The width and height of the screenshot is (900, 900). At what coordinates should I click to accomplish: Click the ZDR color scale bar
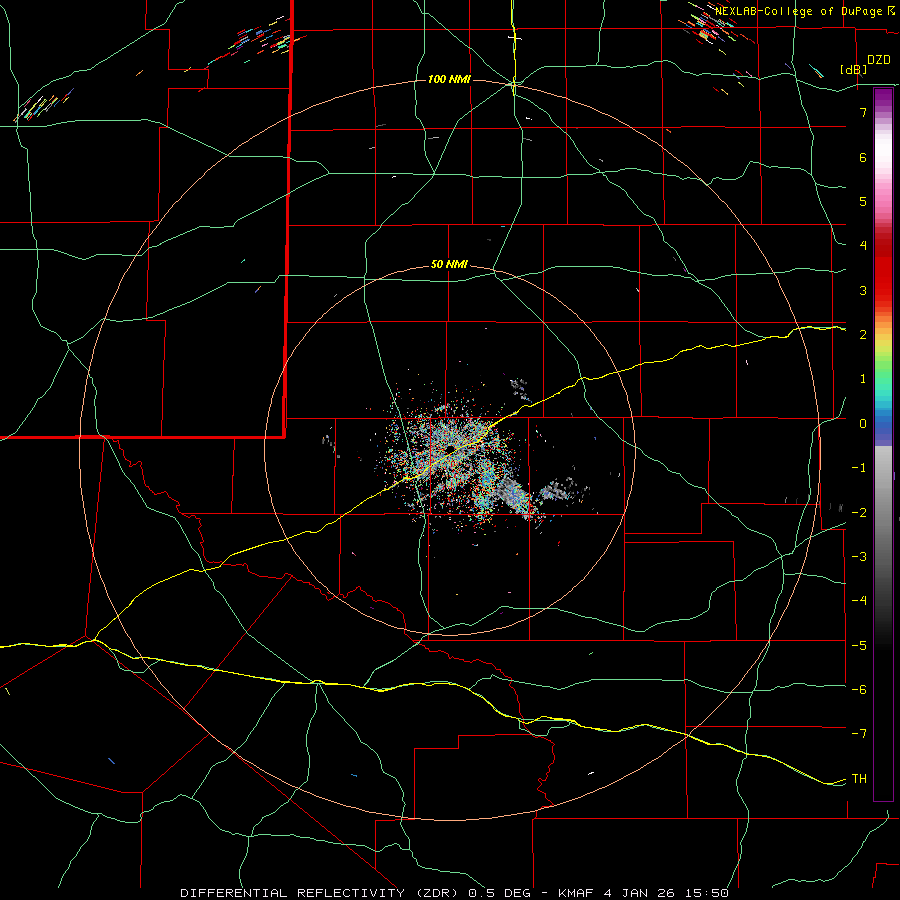click(x=883, y=444)
